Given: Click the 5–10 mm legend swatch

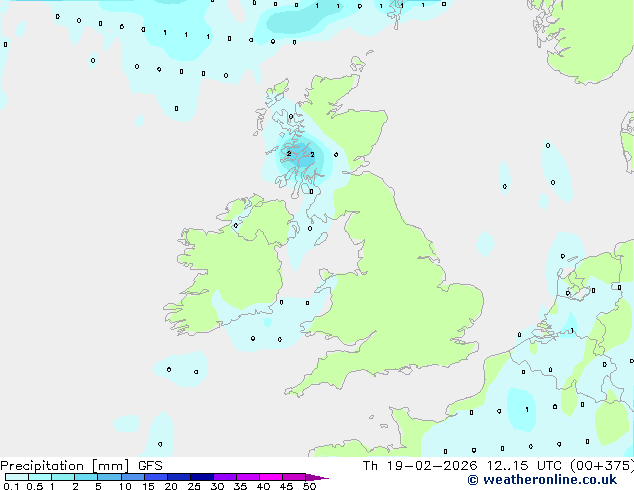Looking at the screenshot, I should click(x=109, y=477).
